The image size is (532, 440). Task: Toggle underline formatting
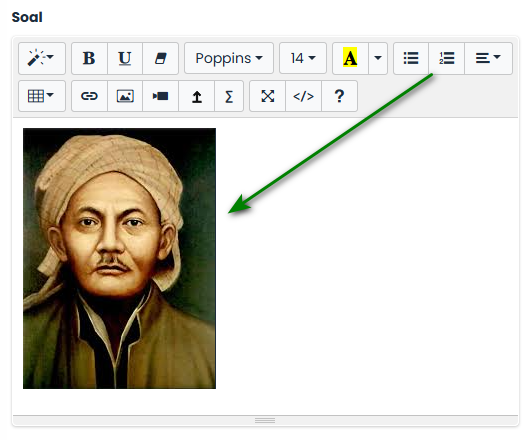[x=125, y=58]
